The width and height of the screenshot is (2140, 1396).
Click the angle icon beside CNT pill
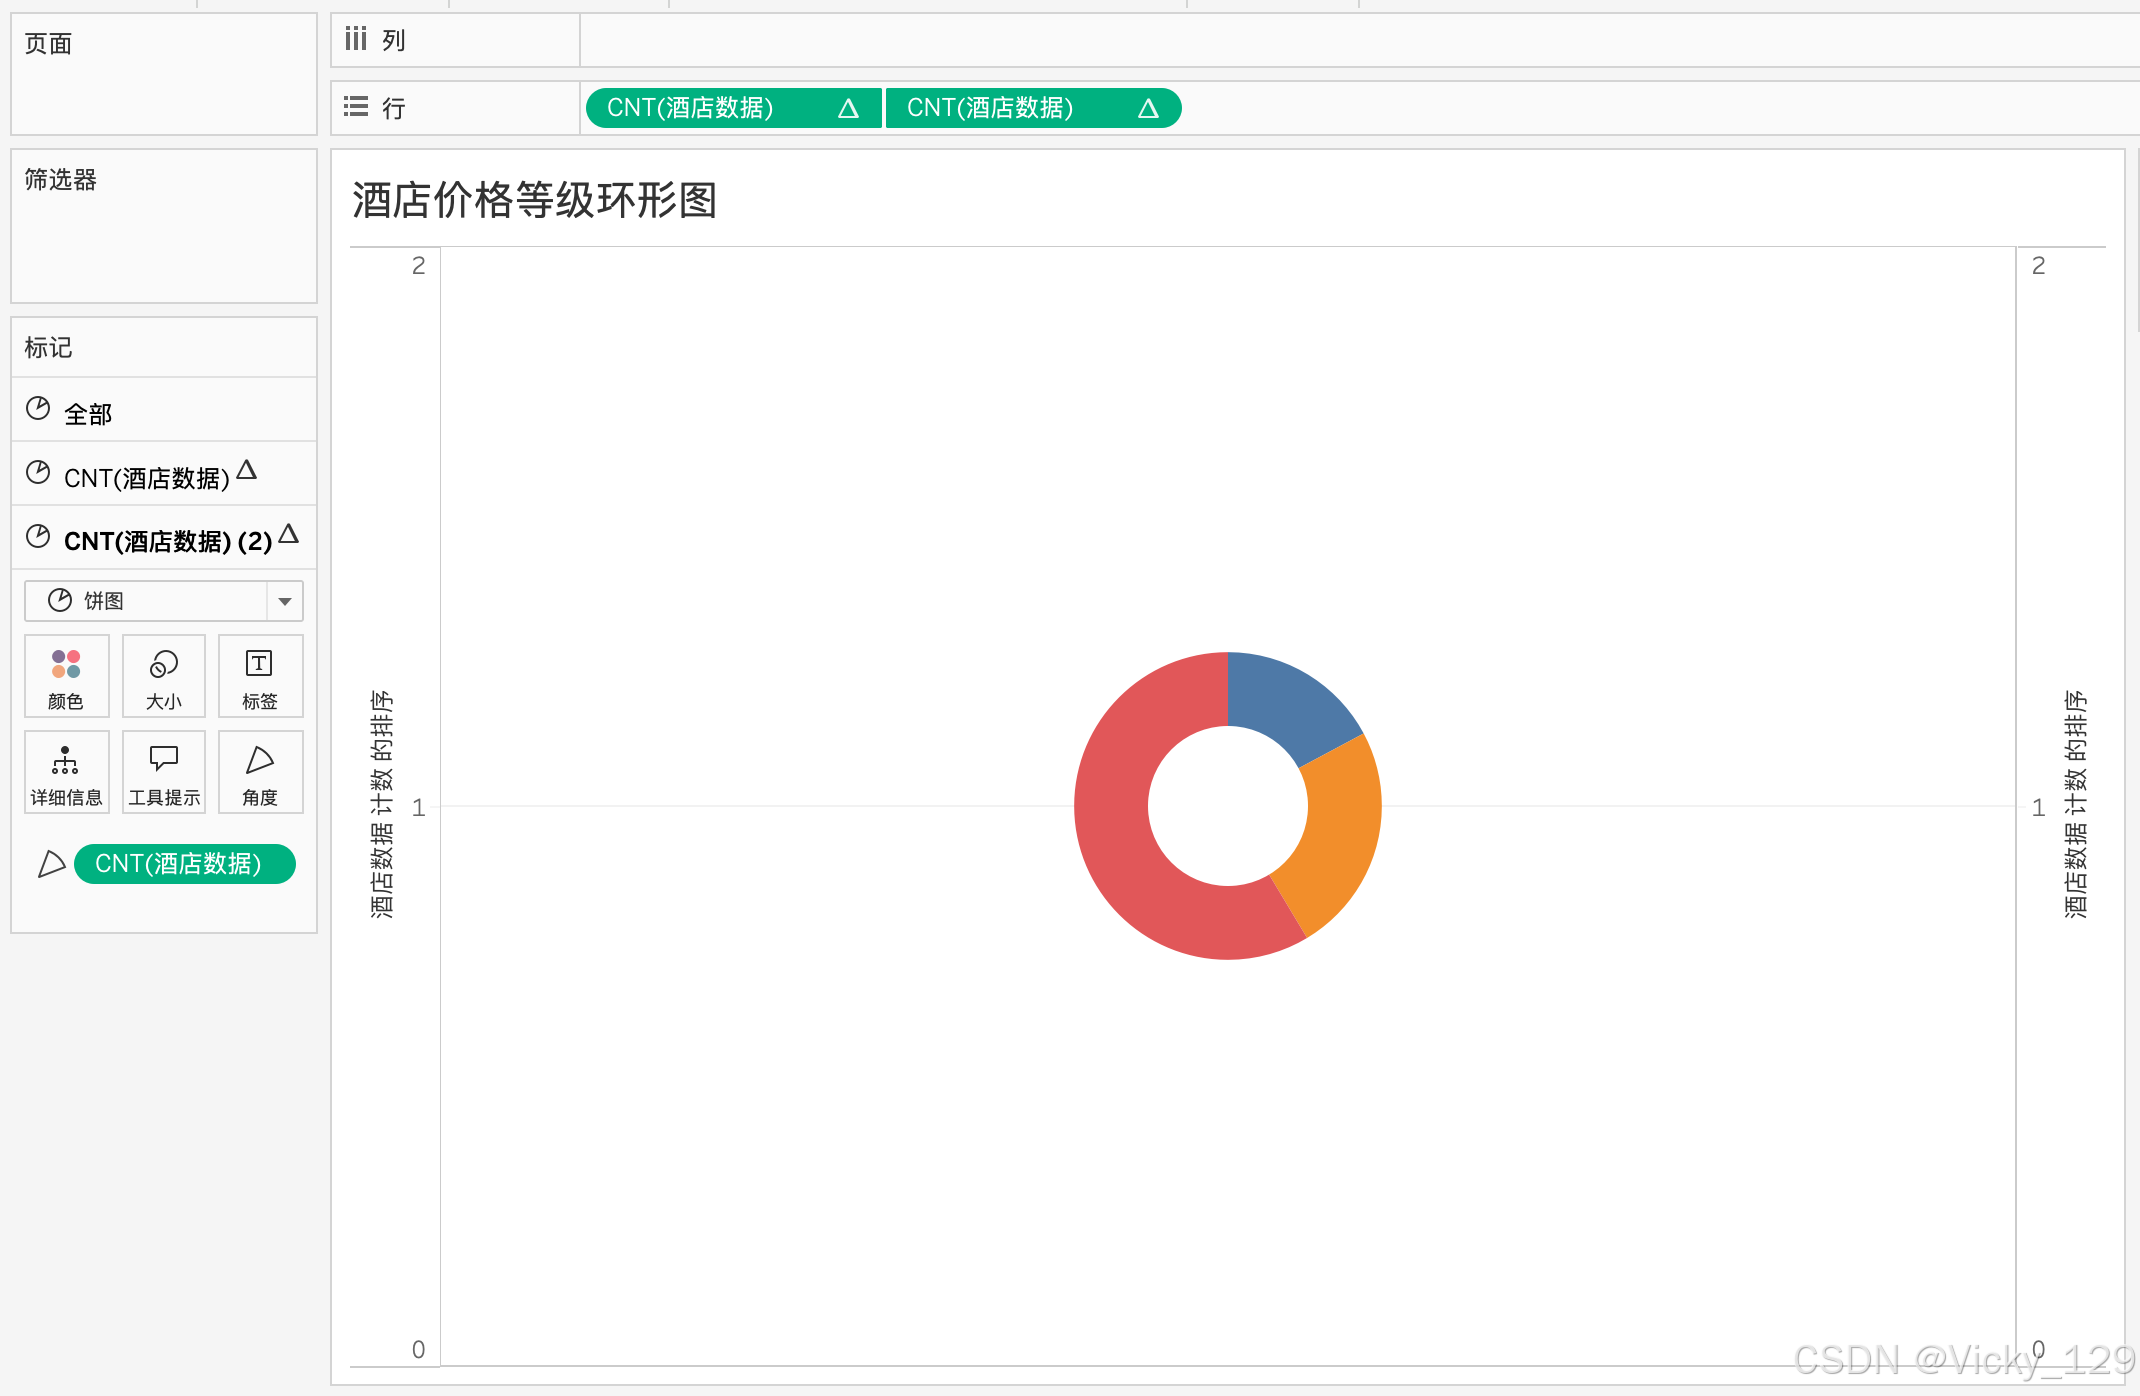click(x=51, y=864)
